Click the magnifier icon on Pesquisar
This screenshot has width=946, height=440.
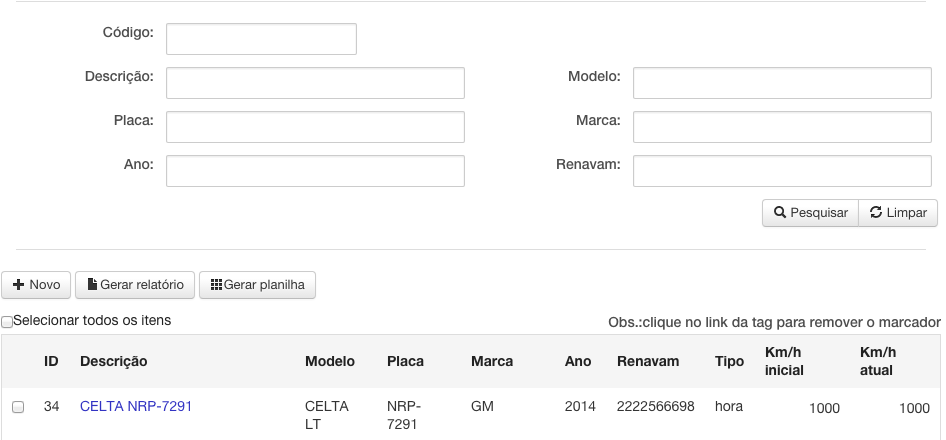pyautogui.click(x=779, y=212)
